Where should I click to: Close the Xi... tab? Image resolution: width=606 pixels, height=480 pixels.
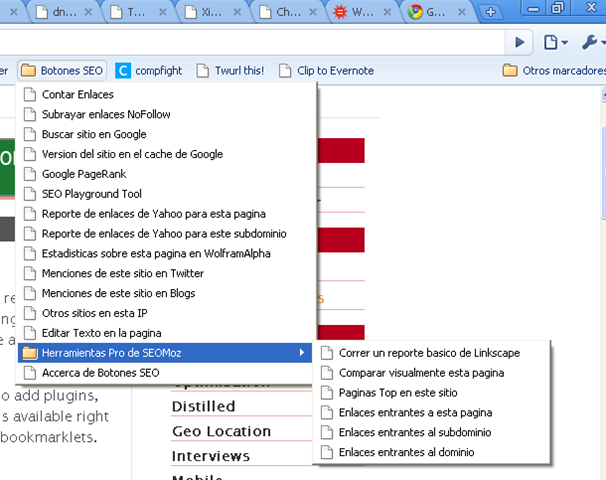click(x=237, y=12)
